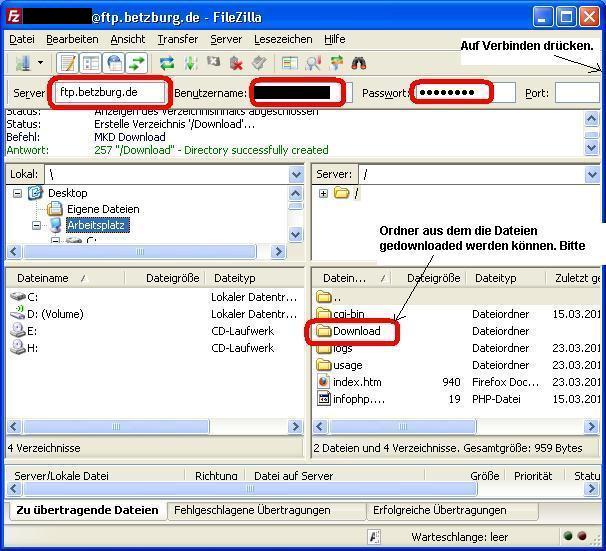The width and height of the screenshot is (606, 551).
Task: Open filename filters with magnifier icon
Action: 313,63
